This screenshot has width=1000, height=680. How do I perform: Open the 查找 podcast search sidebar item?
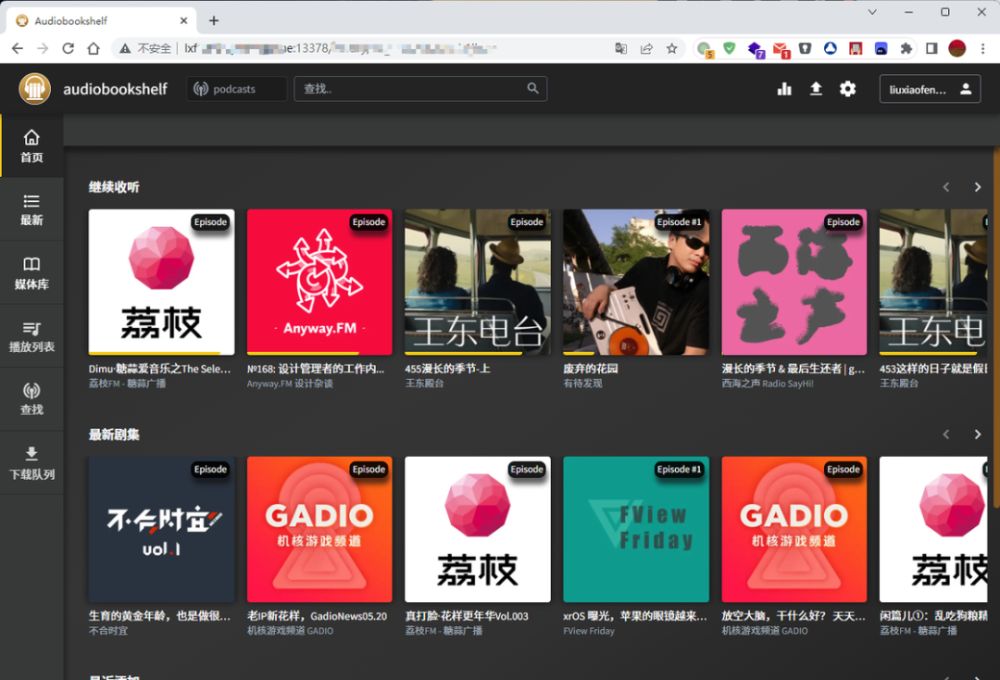32,399
